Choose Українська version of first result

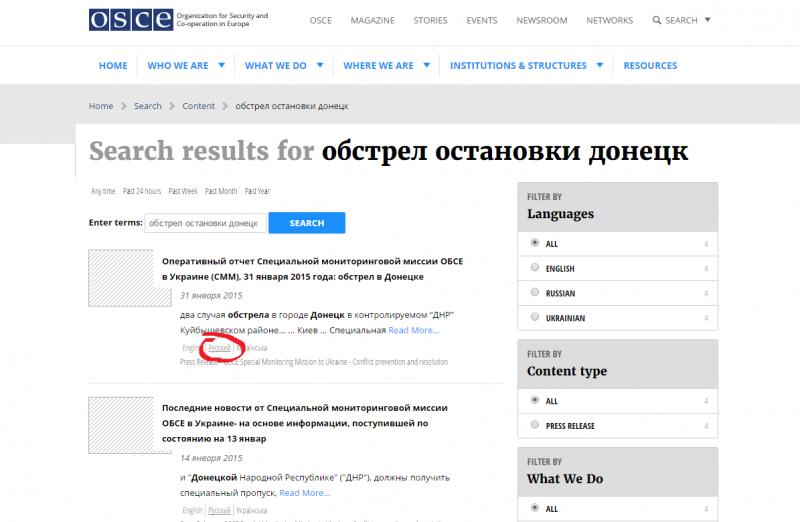point(252,347)
